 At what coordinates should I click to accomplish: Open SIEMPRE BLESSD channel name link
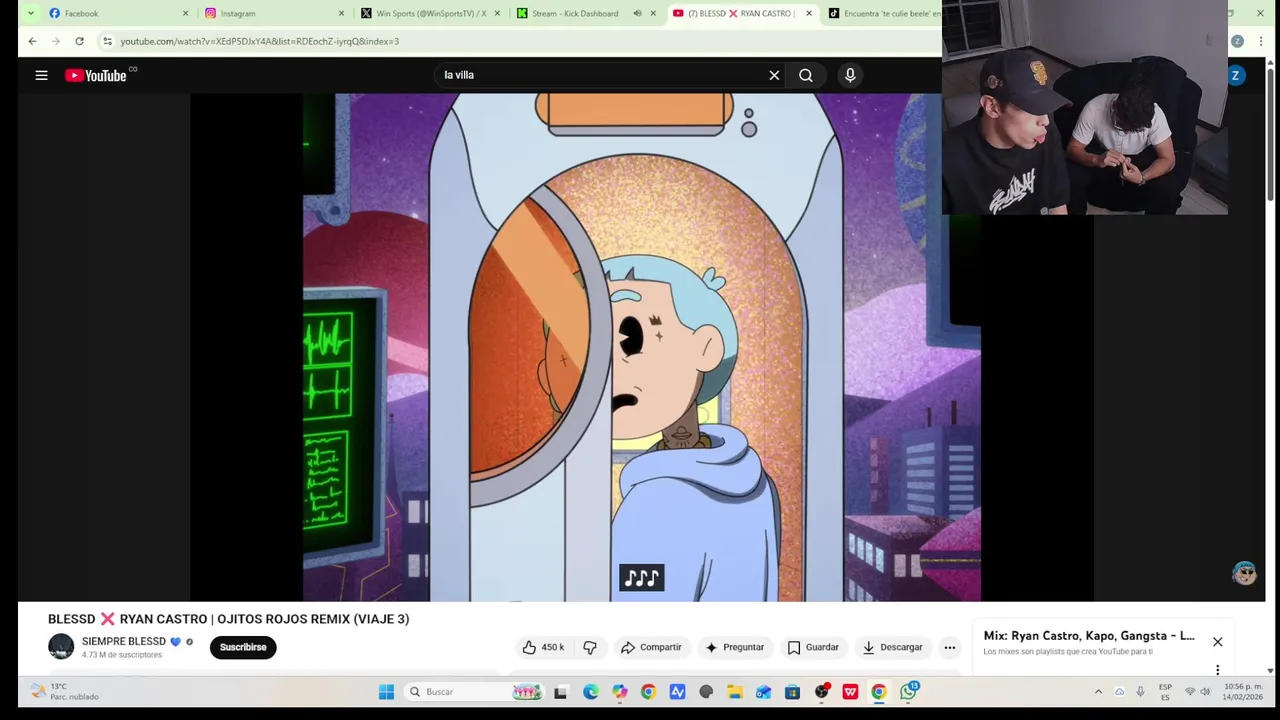click(x=123, y=642)
